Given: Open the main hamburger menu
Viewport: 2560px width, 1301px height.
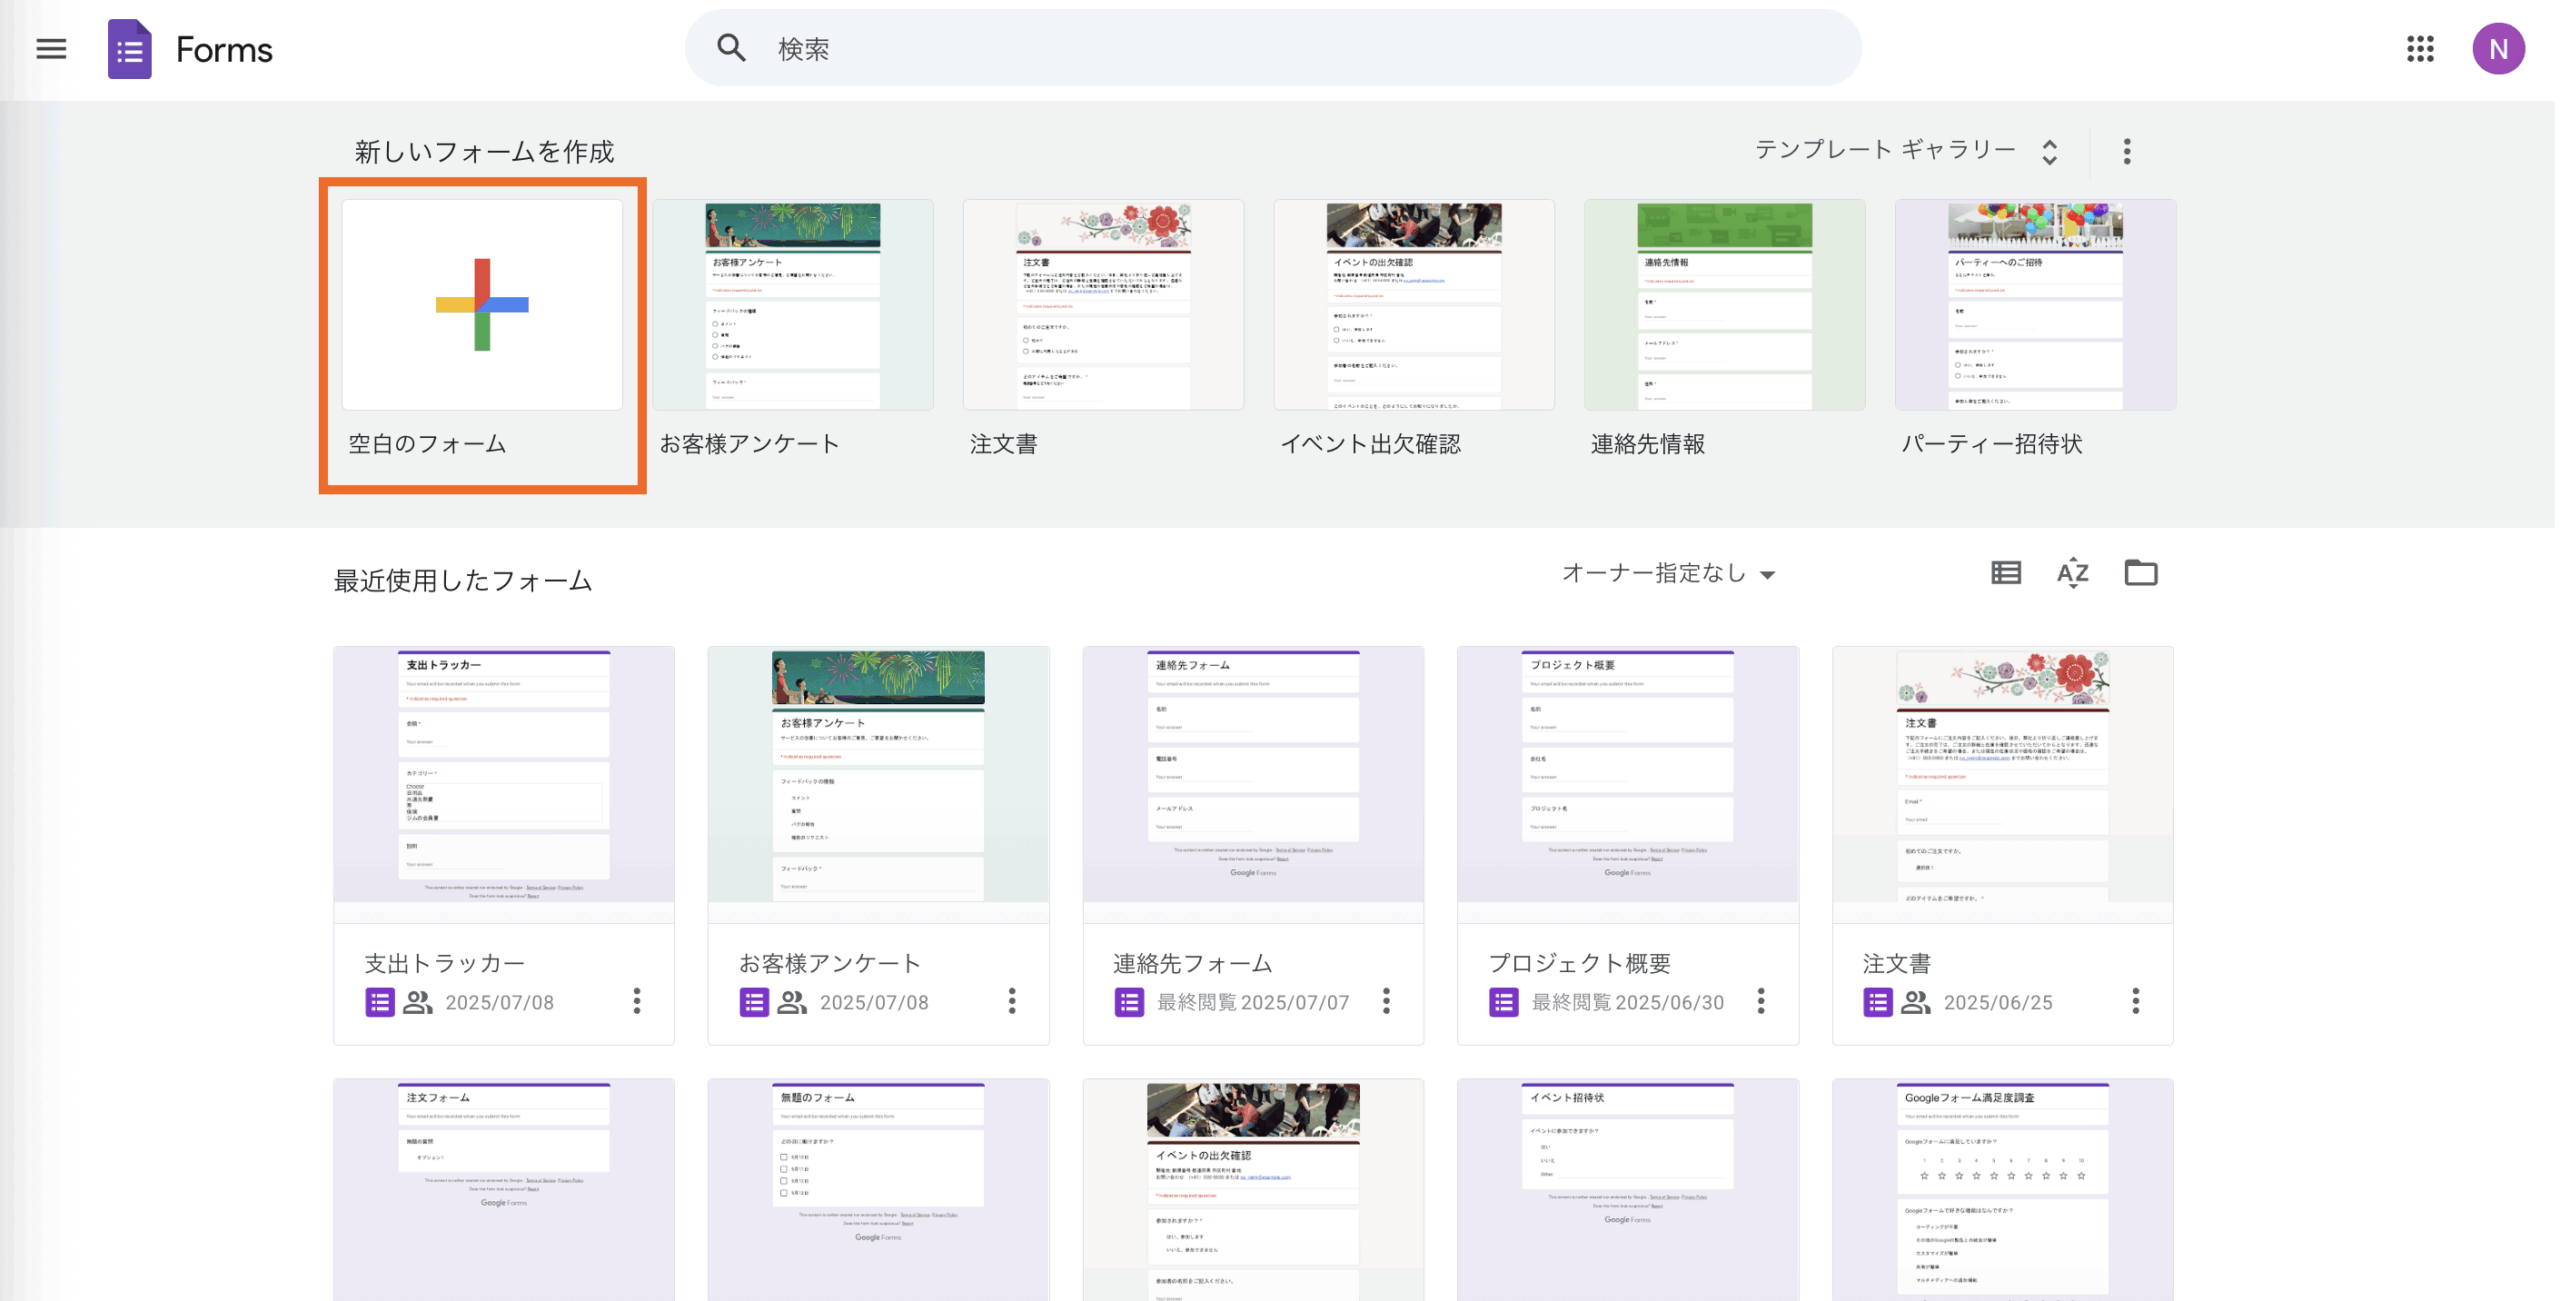Looking at the screenshot, I should pyautogui.click(x=51, y=49).
